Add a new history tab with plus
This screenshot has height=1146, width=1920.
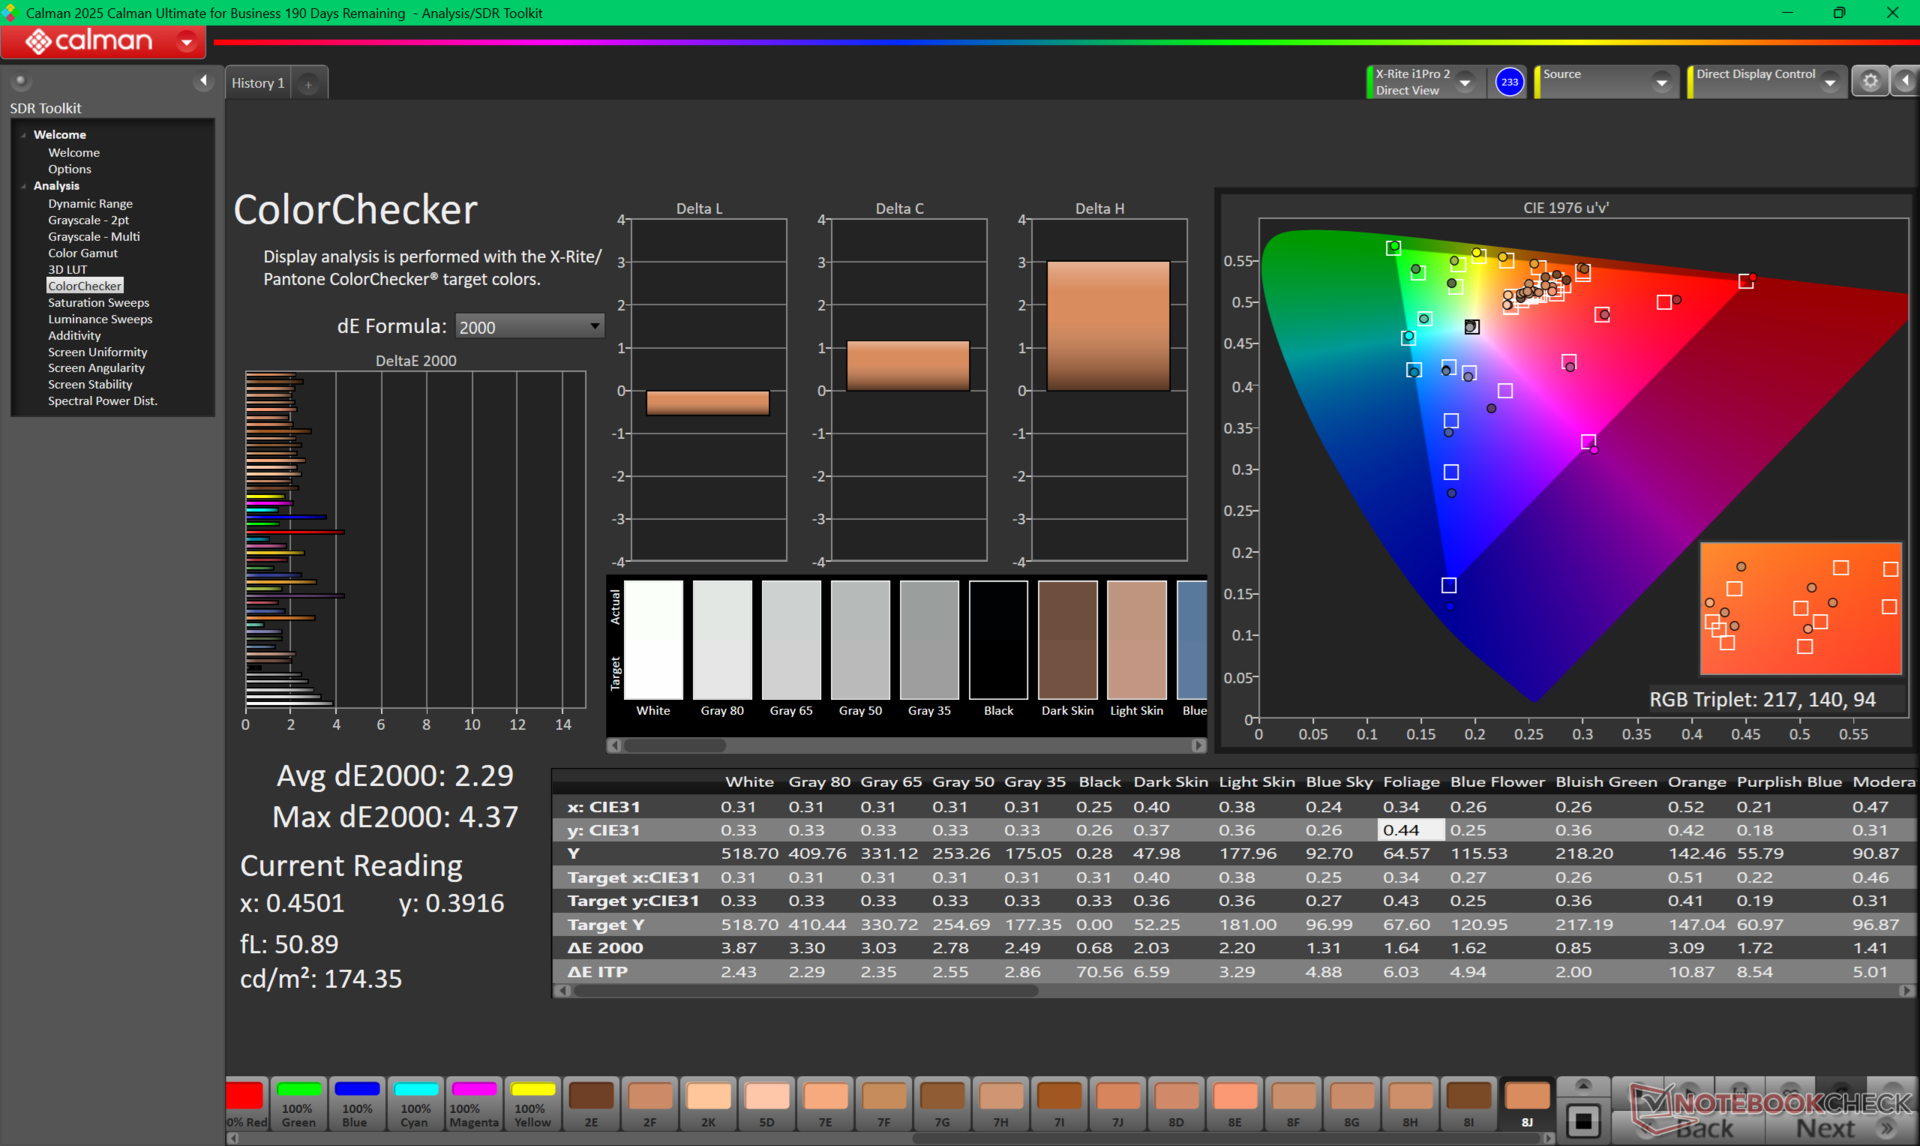pyautogui.click(x=309, y=84)
